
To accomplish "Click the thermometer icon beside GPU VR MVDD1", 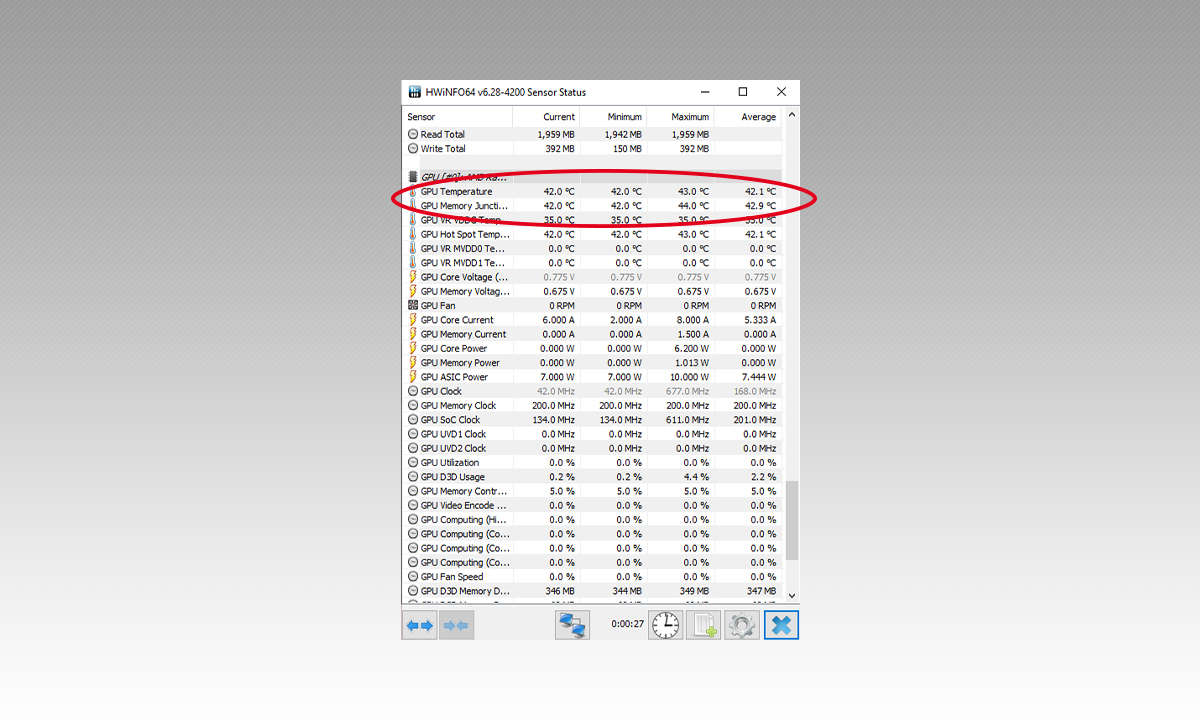I will pyautogui.click(x=413, y=262).
